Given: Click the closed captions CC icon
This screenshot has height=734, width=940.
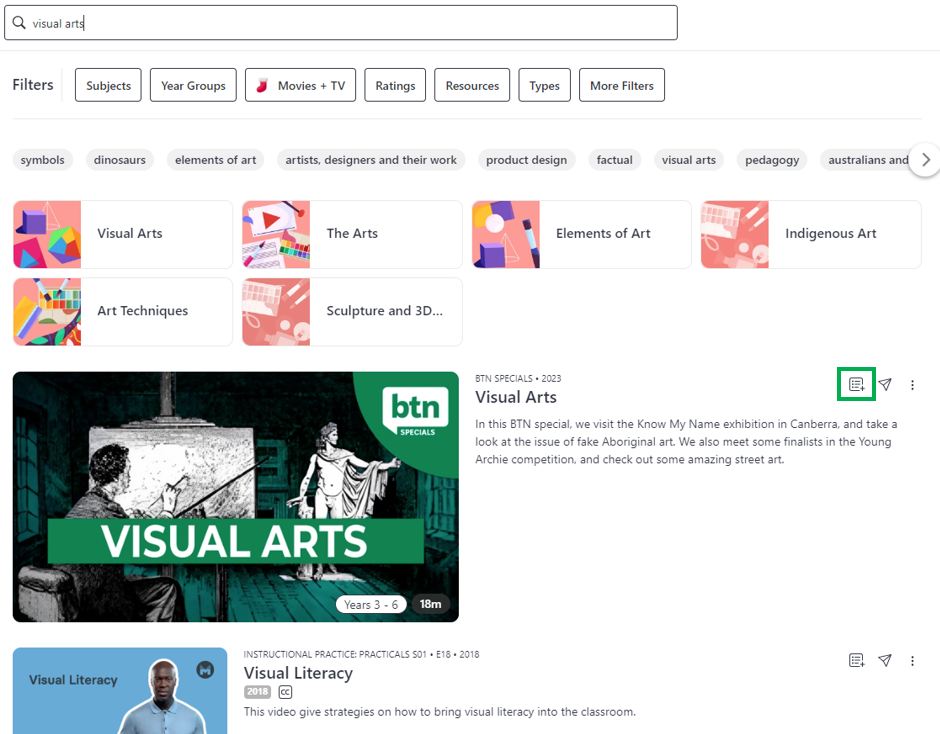Looking at the screenshot, I should point(285,692).
